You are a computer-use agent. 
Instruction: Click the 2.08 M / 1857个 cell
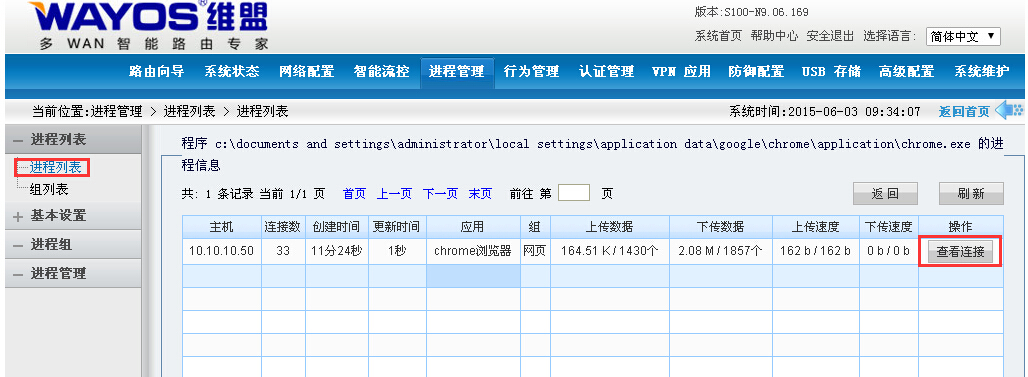pyautogui.click(x=721, y=251)
